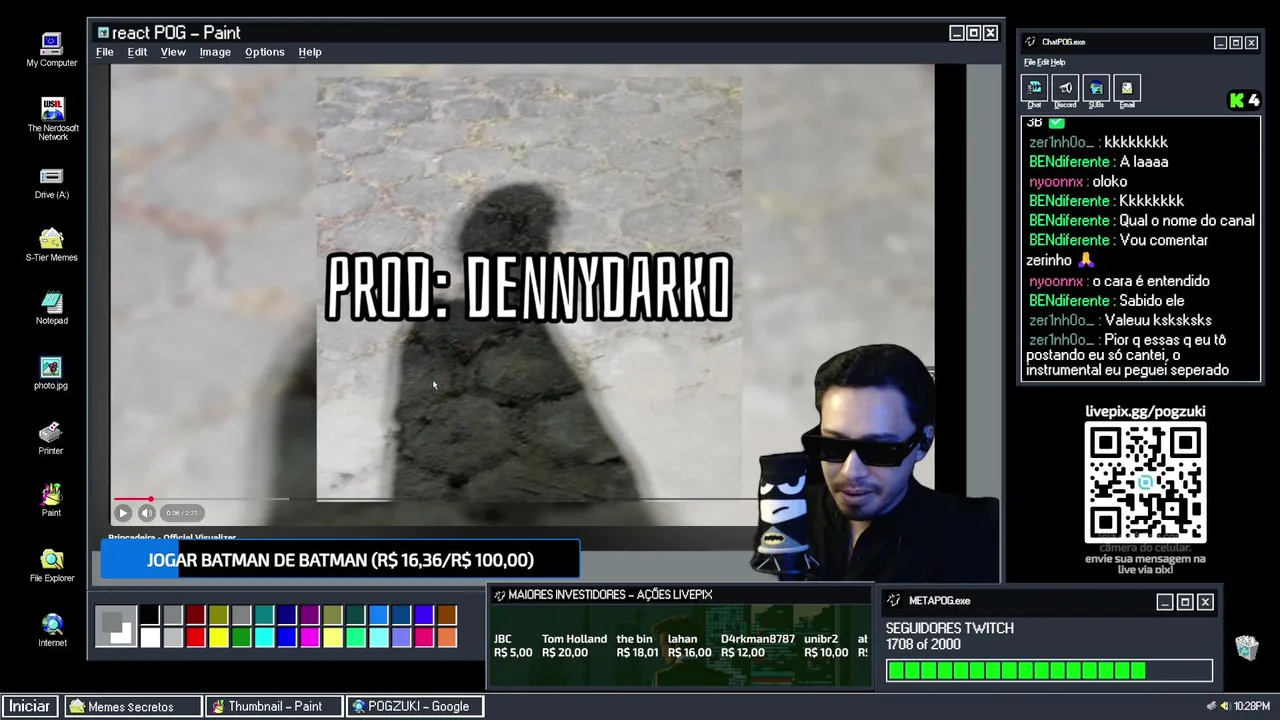Click the Chat icon in ChatPOG

pos(1034,89)
